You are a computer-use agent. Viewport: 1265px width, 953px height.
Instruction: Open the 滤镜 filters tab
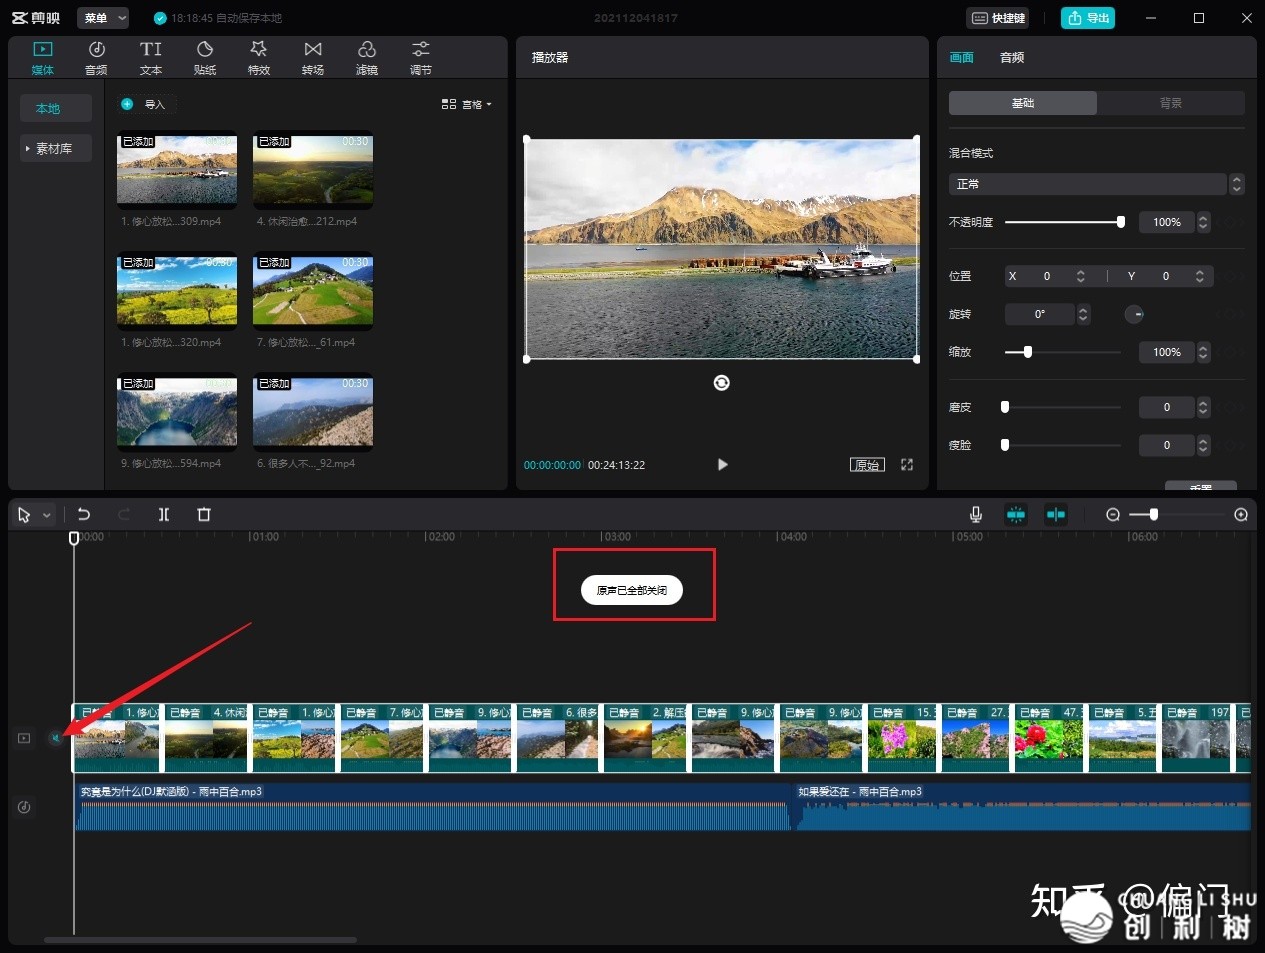(367, 58)
